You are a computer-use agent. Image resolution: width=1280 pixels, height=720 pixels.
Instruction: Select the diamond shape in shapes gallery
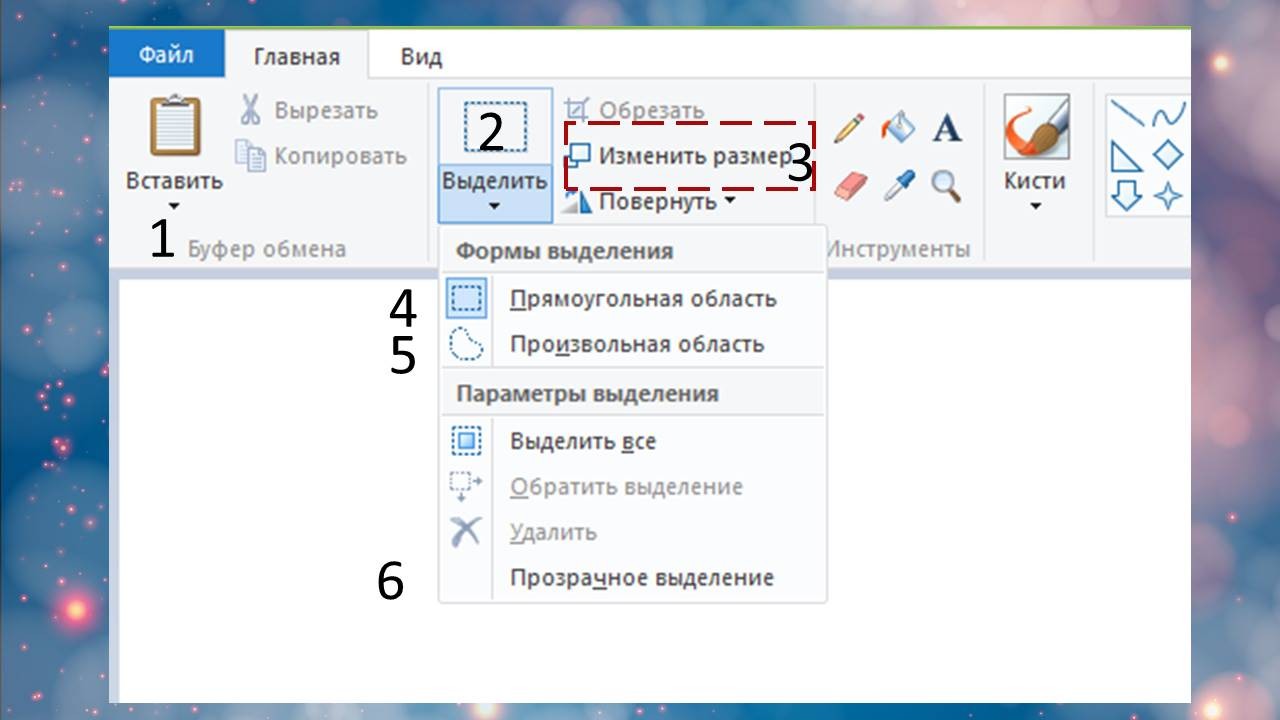tap(1167, 155)
